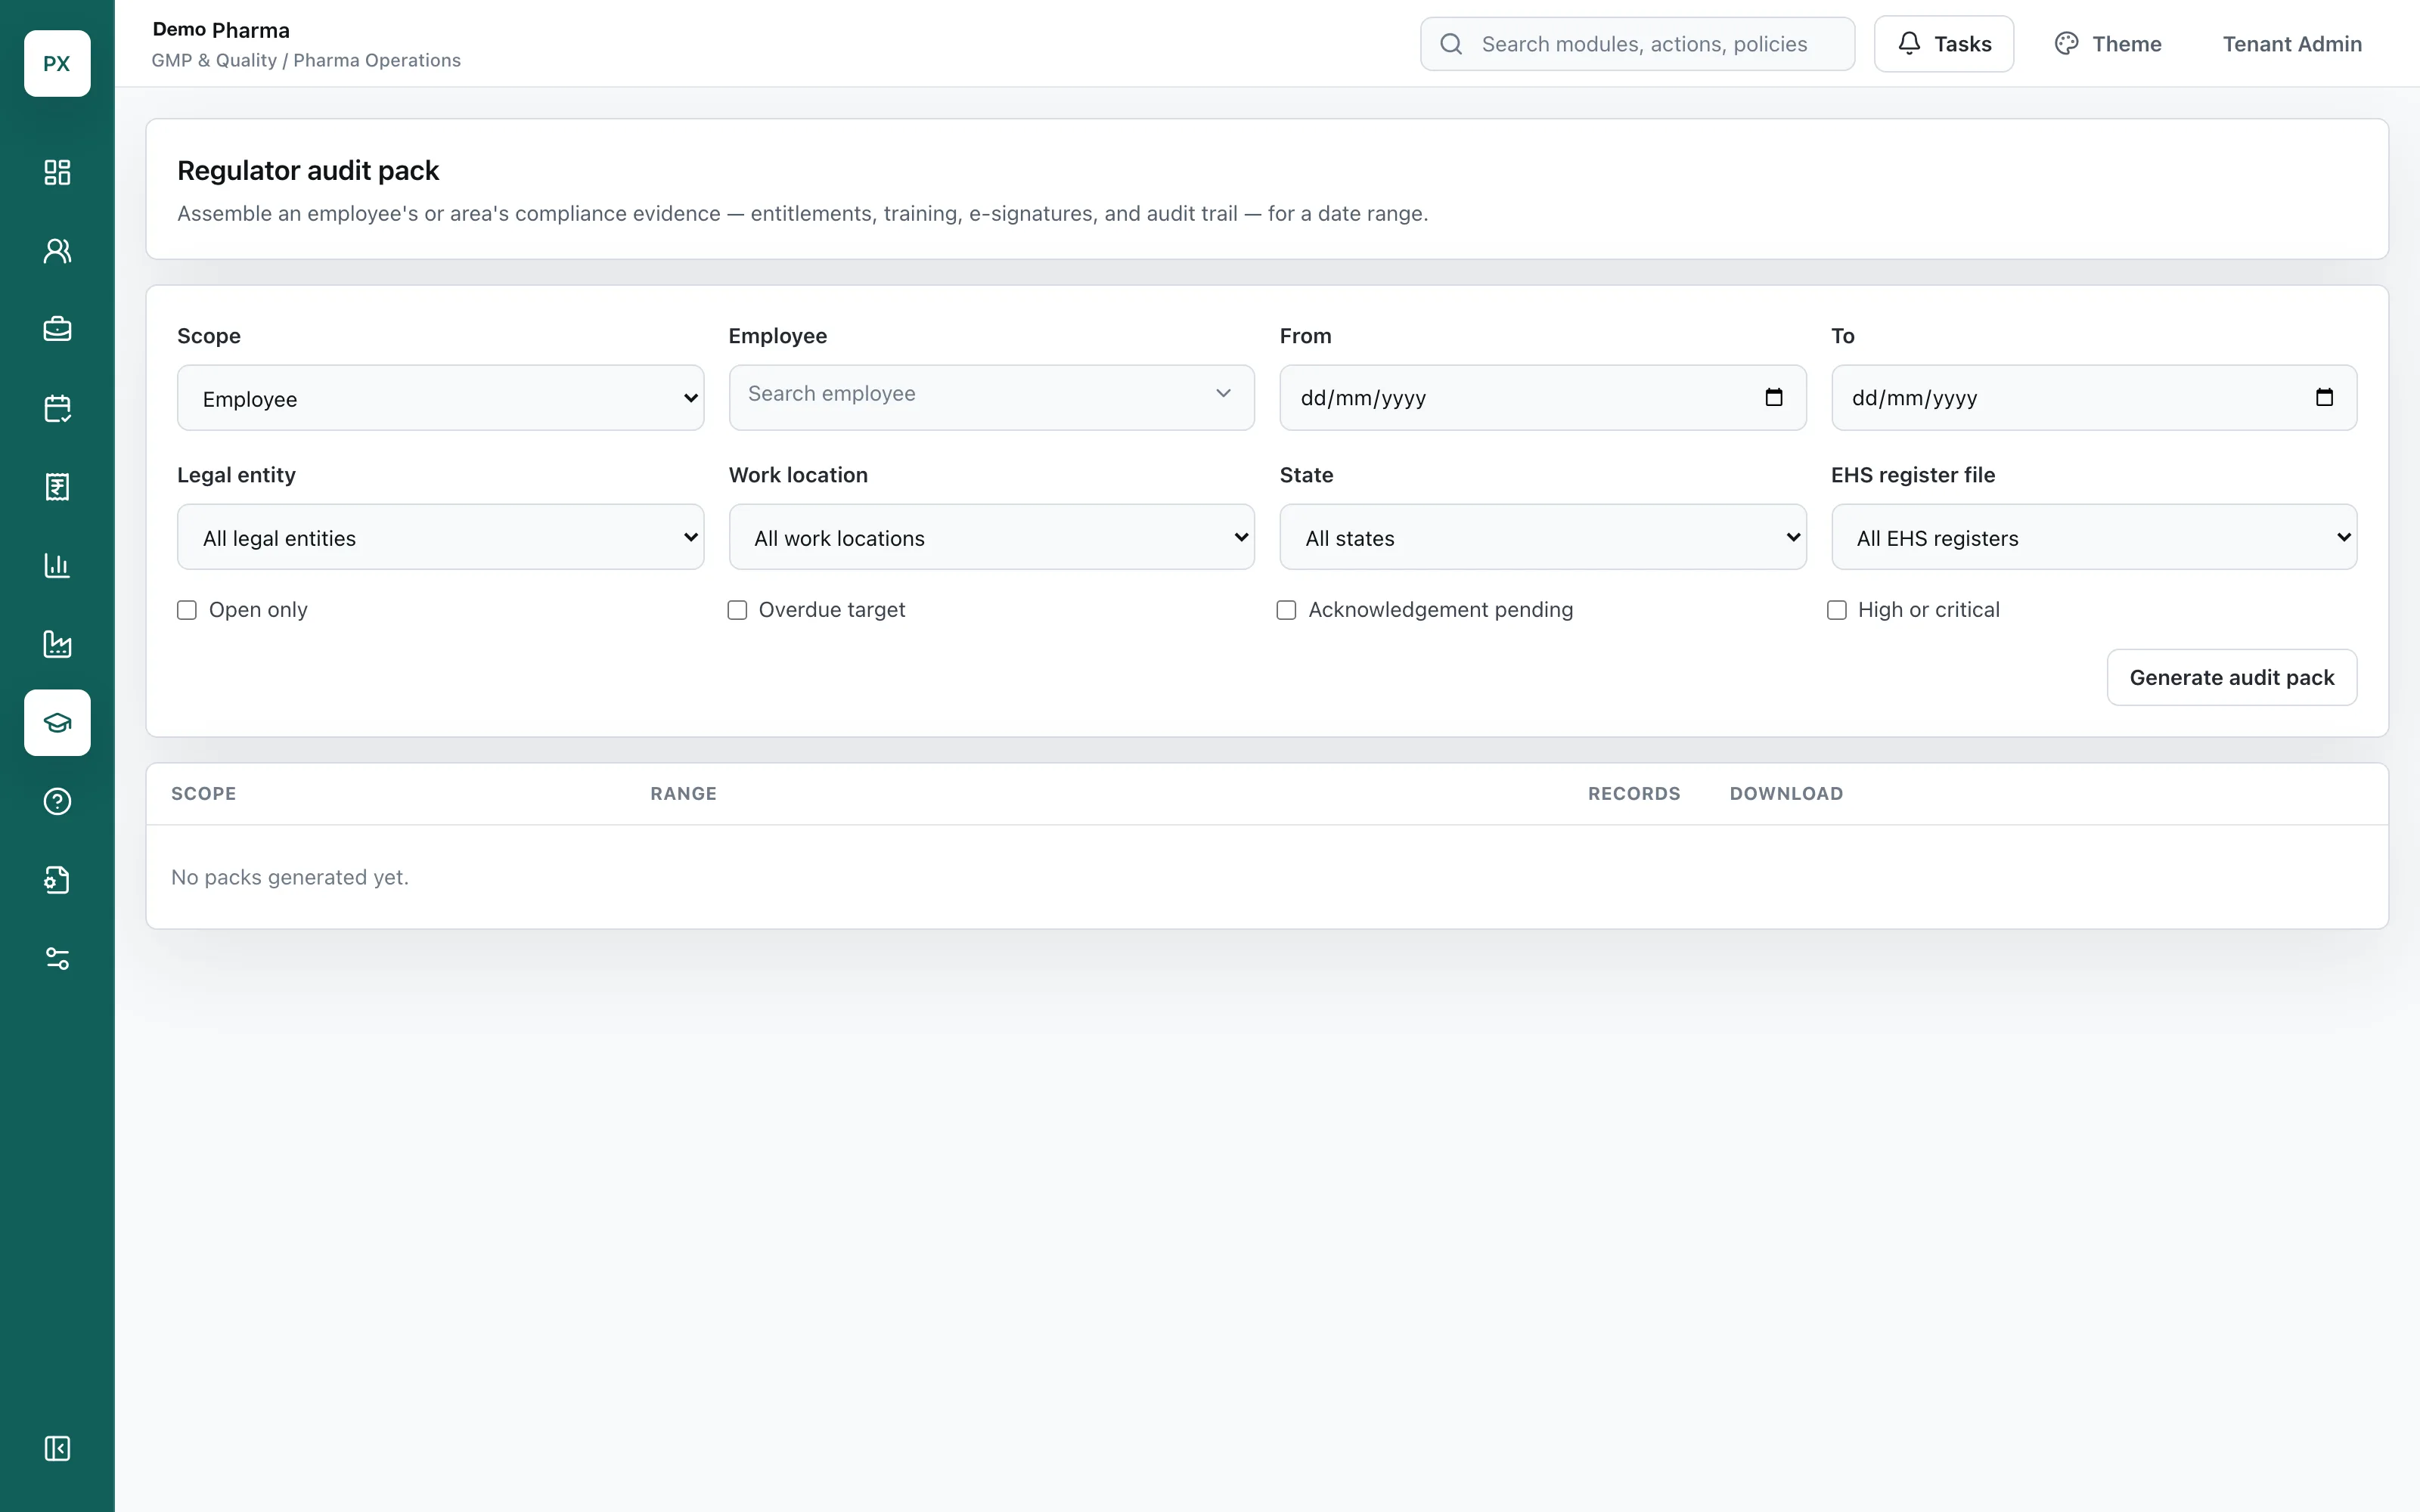Viewport: 2420px width, 1512px height.
Task: Enable the Open only checkbox
Action: coord(187,610)
